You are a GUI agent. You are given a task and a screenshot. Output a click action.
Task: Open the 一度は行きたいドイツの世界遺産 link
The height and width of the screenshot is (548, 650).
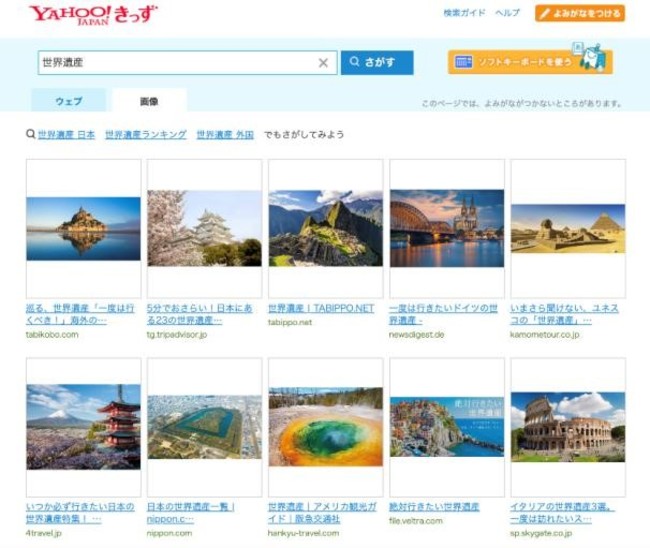pyautogui.click(x=443, y=314)
